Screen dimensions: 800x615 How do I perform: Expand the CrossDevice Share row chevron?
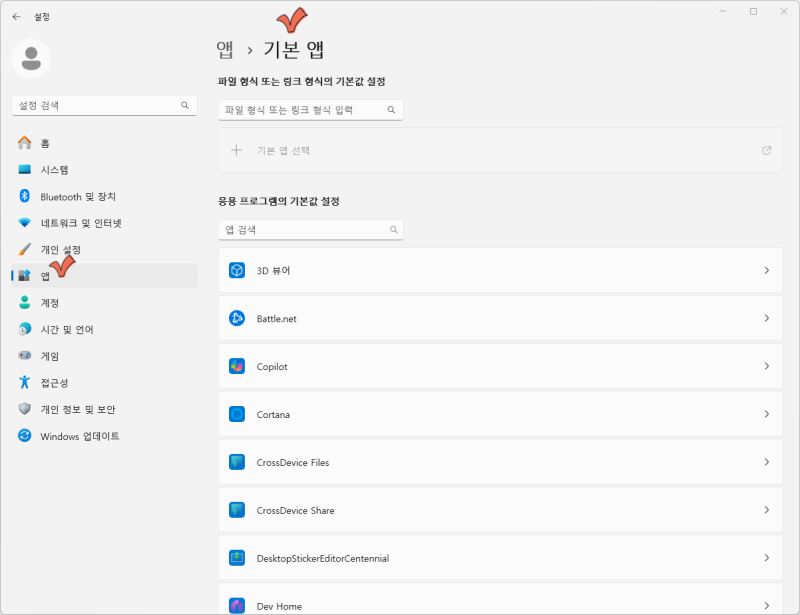766,510
